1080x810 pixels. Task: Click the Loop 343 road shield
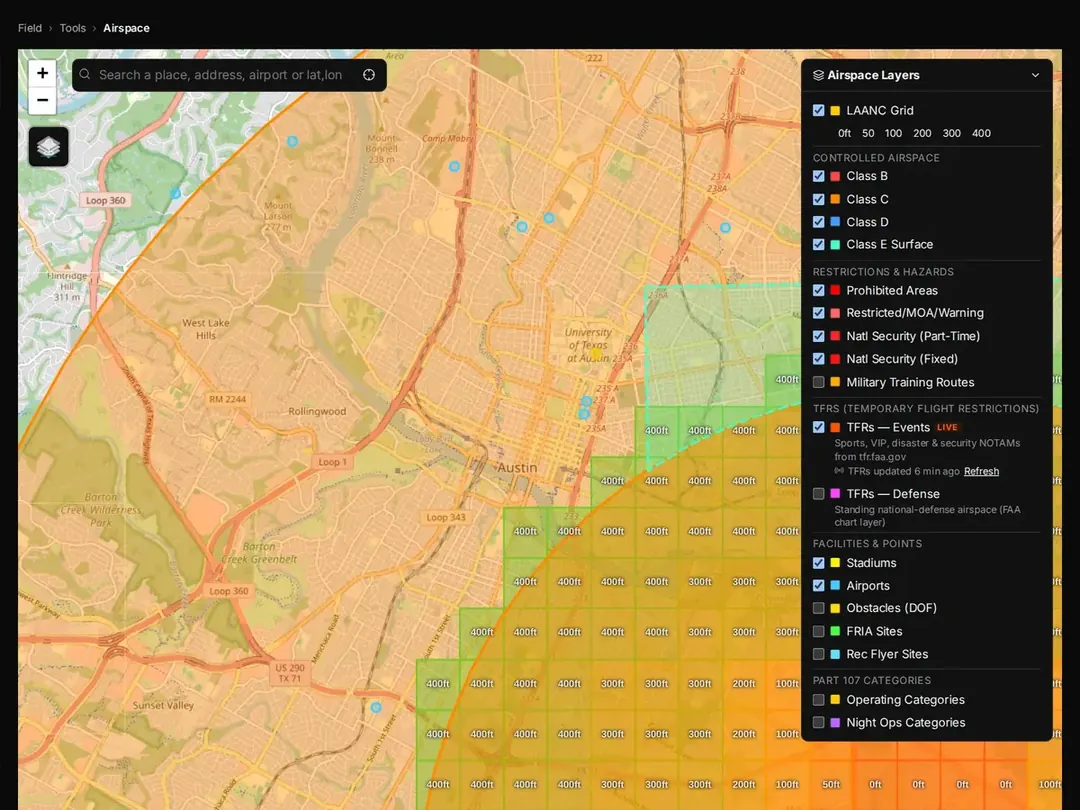pyautogui.click(x=446, y=517)
